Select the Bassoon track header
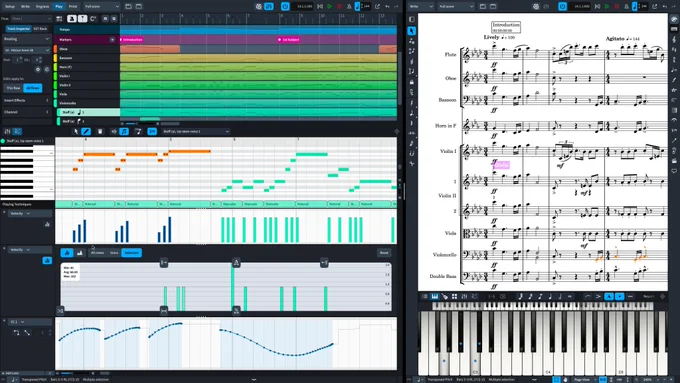680x383 pixels. coord(87,58)
